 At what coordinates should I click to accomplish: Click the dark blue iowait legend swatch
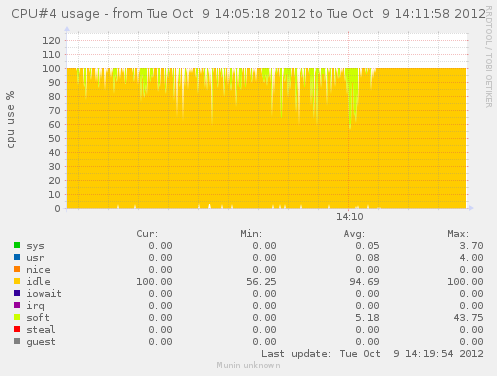point(17,293)
